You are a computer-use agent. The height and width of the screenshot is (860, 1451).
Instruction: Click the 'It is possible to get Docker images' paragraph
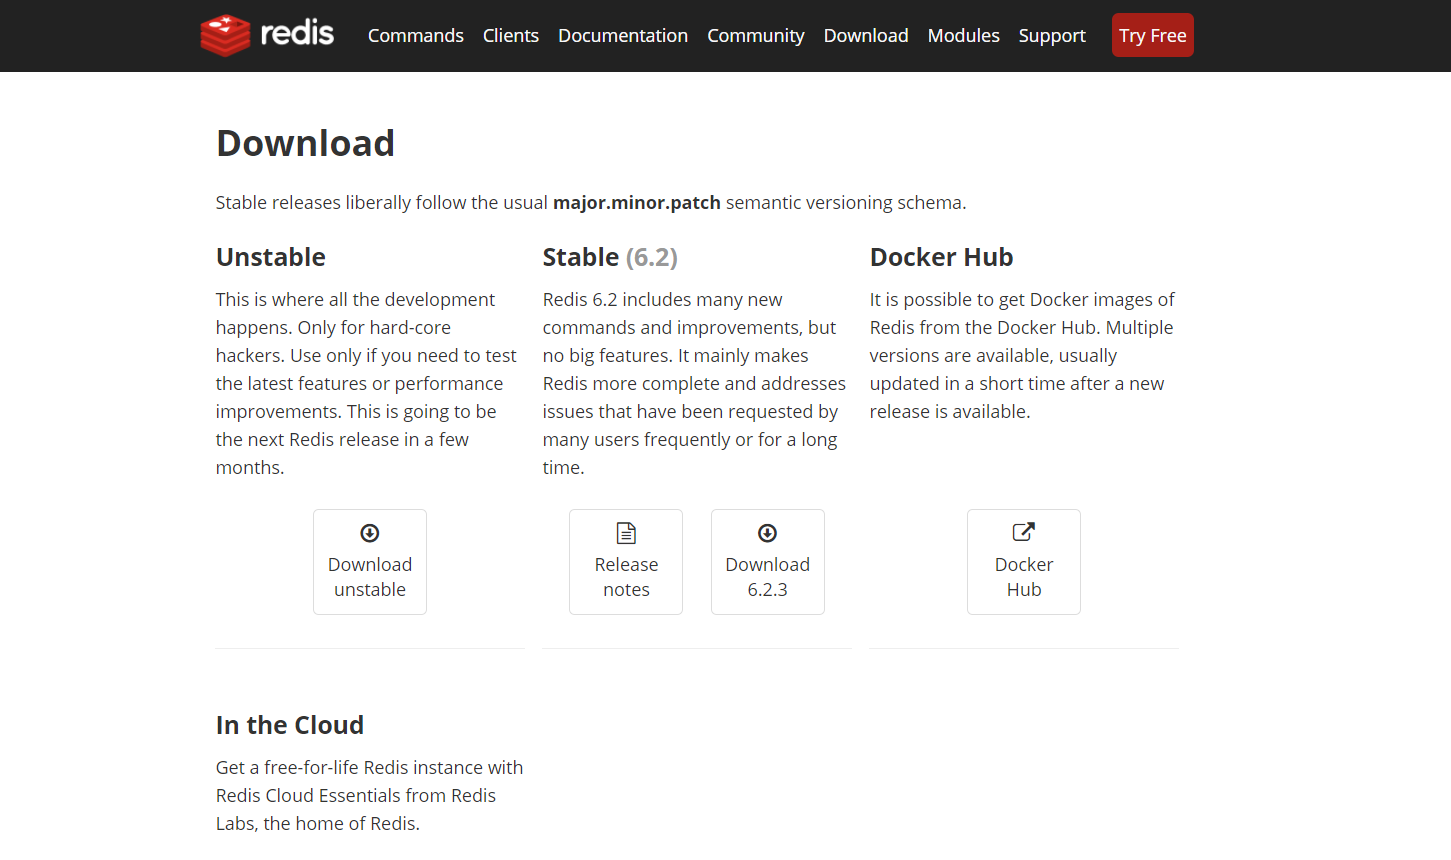coord(1022,355)
